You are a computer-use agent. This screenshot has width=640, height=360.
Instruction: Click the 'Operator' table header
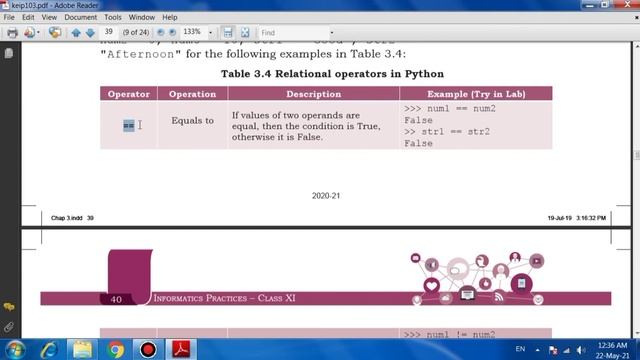129,94
